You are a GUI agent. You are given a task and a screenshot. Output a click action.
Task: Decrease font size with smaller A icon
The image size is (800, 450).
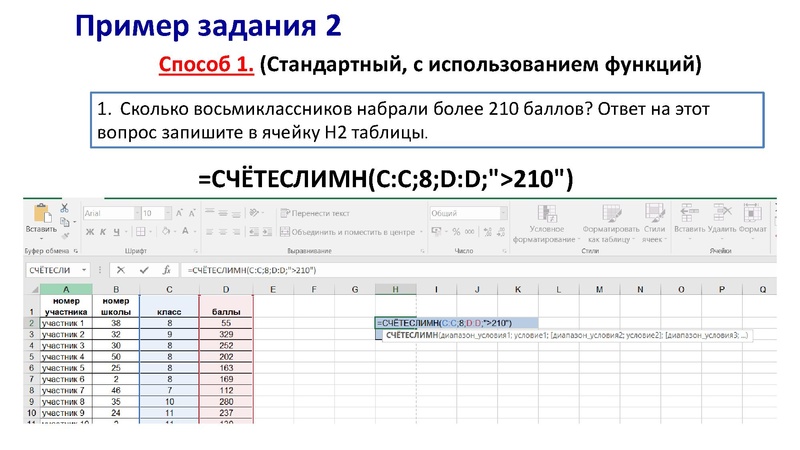tap(192, 213)
